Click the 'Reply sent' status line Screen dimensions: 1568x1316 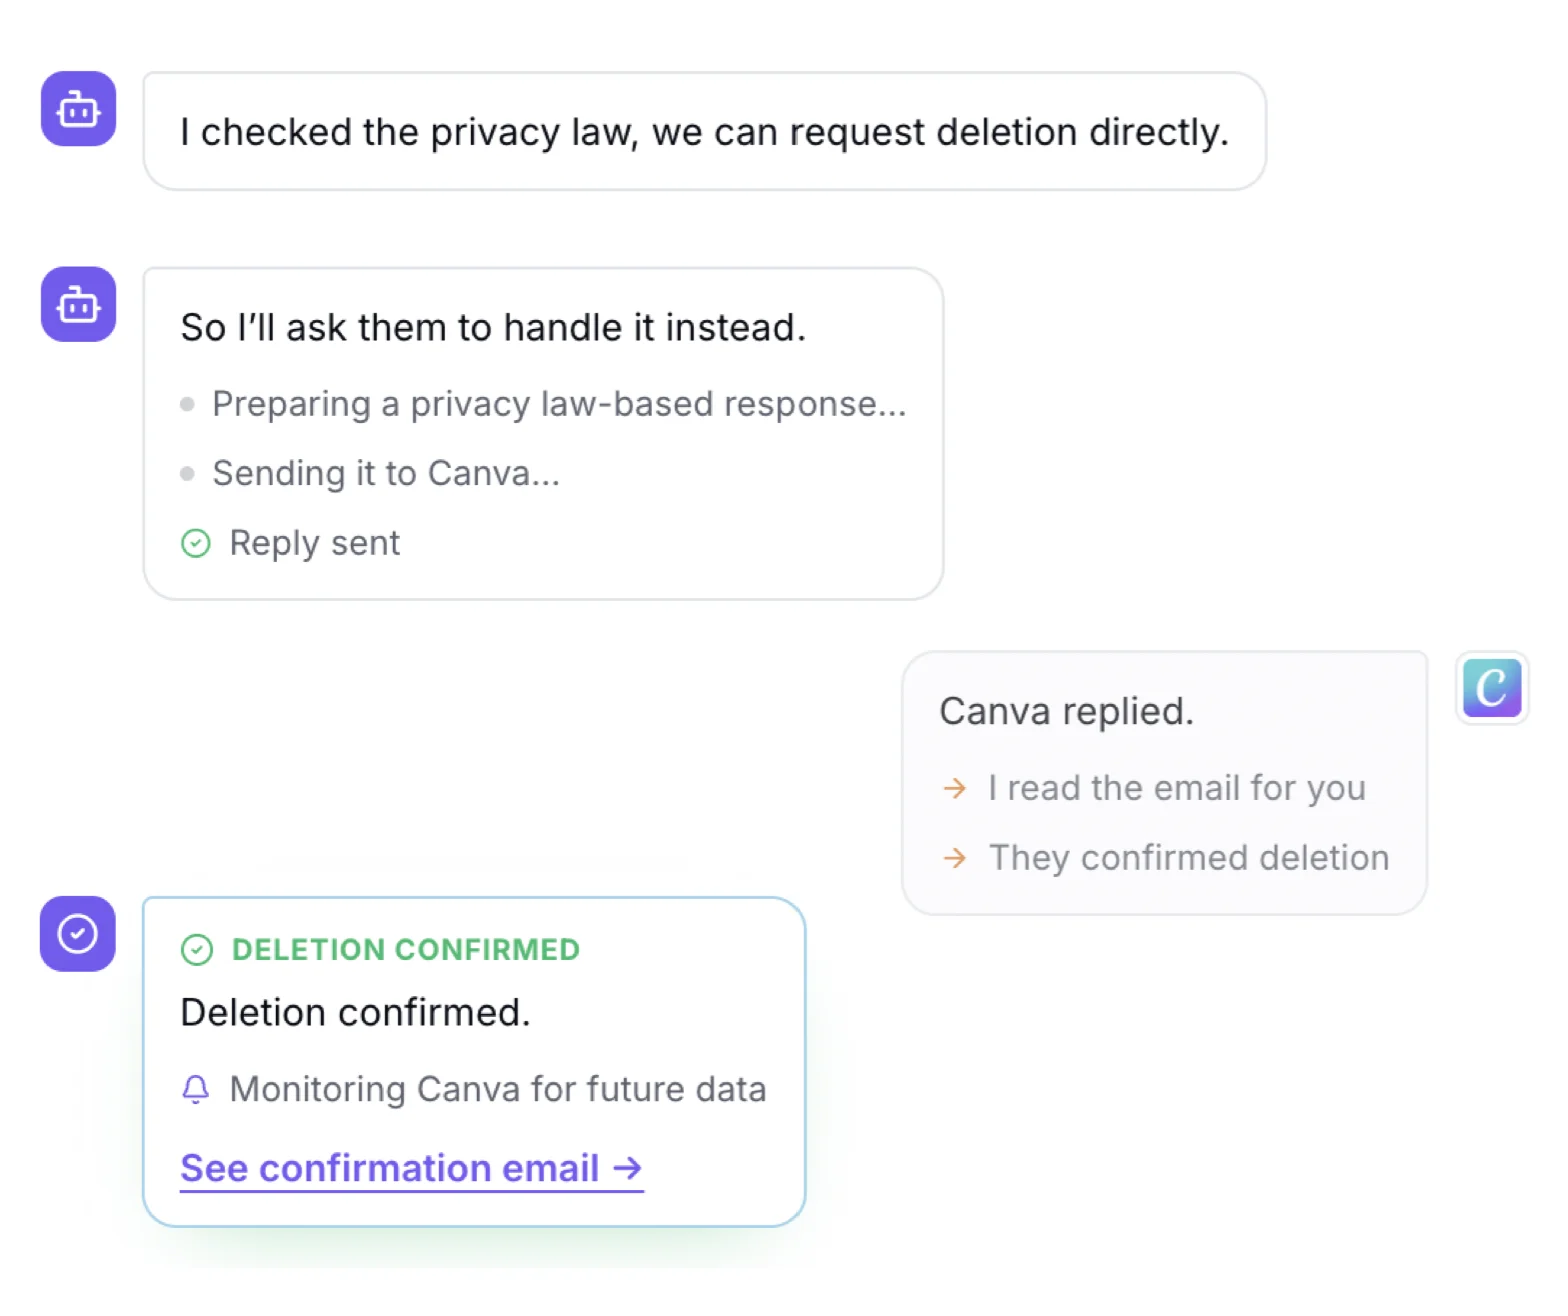click(314, 543)
